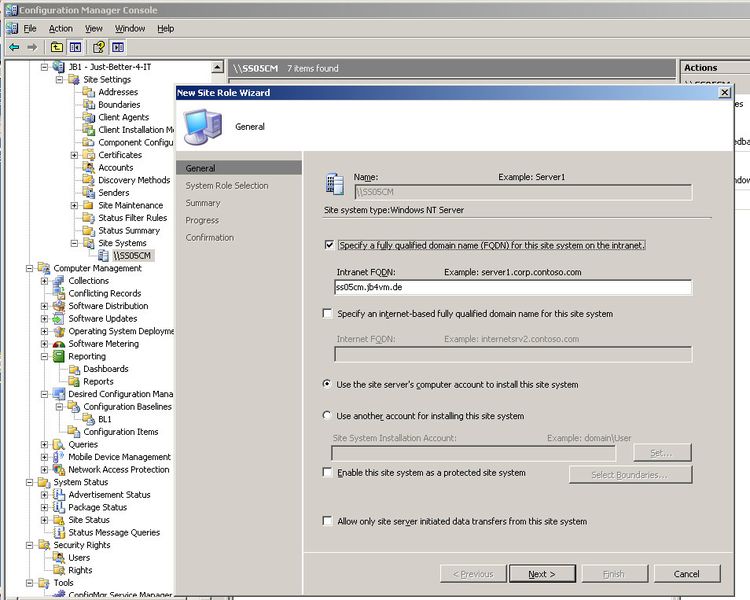Select the Mobile Device Management icon

coord(59,457)
